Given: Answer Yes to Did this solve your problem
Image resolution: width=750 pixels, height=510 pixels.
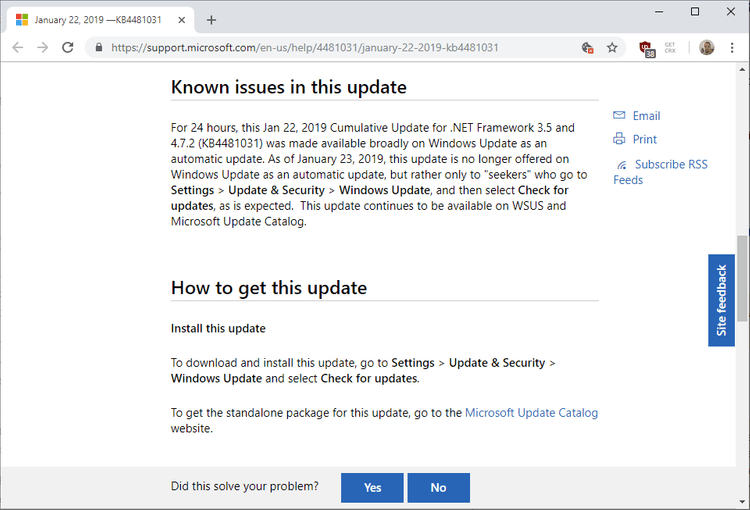Looking at the screenshot, I should (x=372, y=488).
